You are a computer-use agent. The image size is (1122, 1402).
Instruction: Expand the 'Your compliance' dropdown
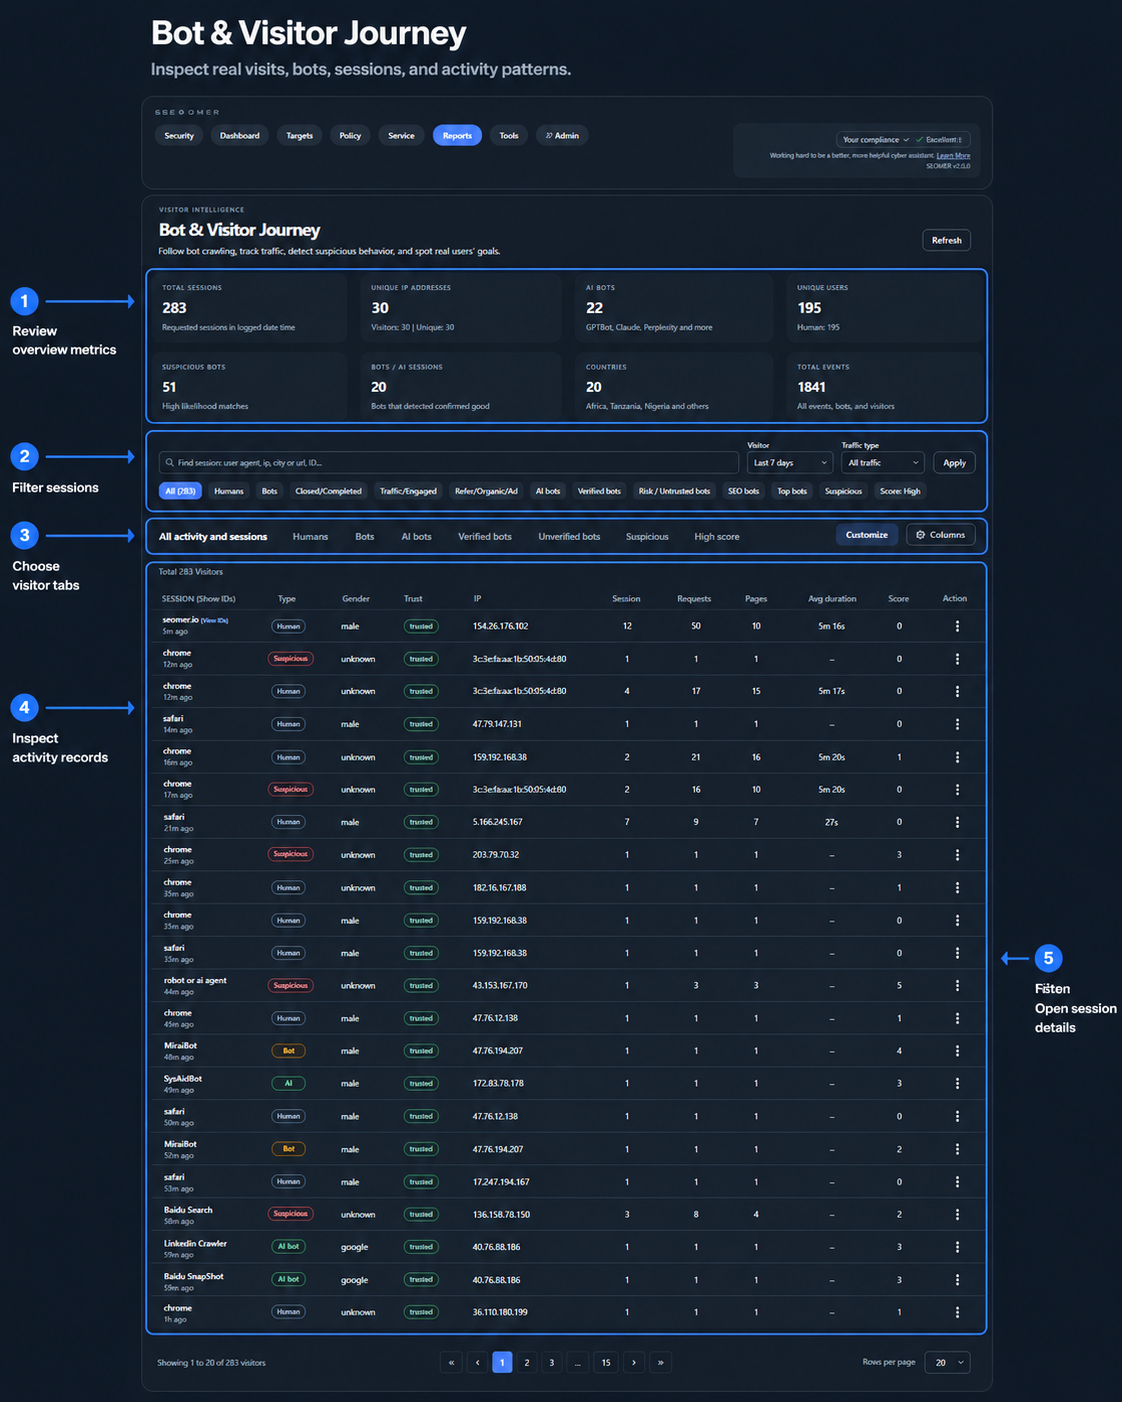[x=876, y=140]
